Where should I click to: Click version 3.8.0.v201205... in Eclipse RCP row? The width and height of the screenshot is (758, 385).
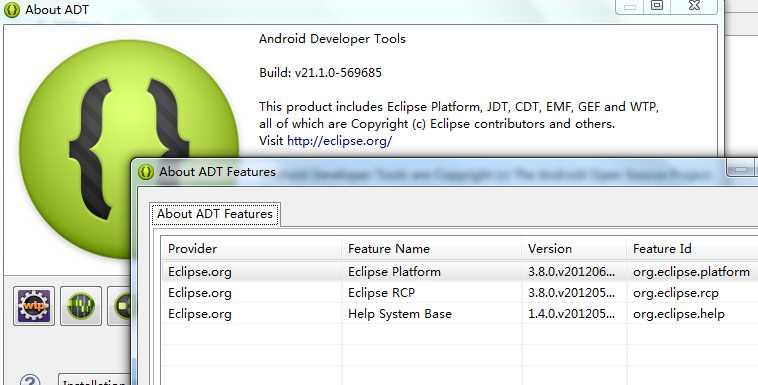pos(571,293)
